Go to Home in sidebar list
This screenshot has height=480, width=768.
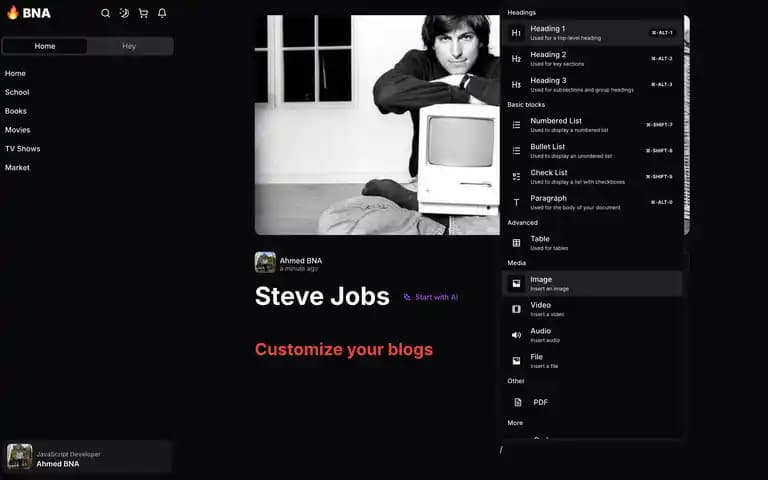tap(15, 73)
